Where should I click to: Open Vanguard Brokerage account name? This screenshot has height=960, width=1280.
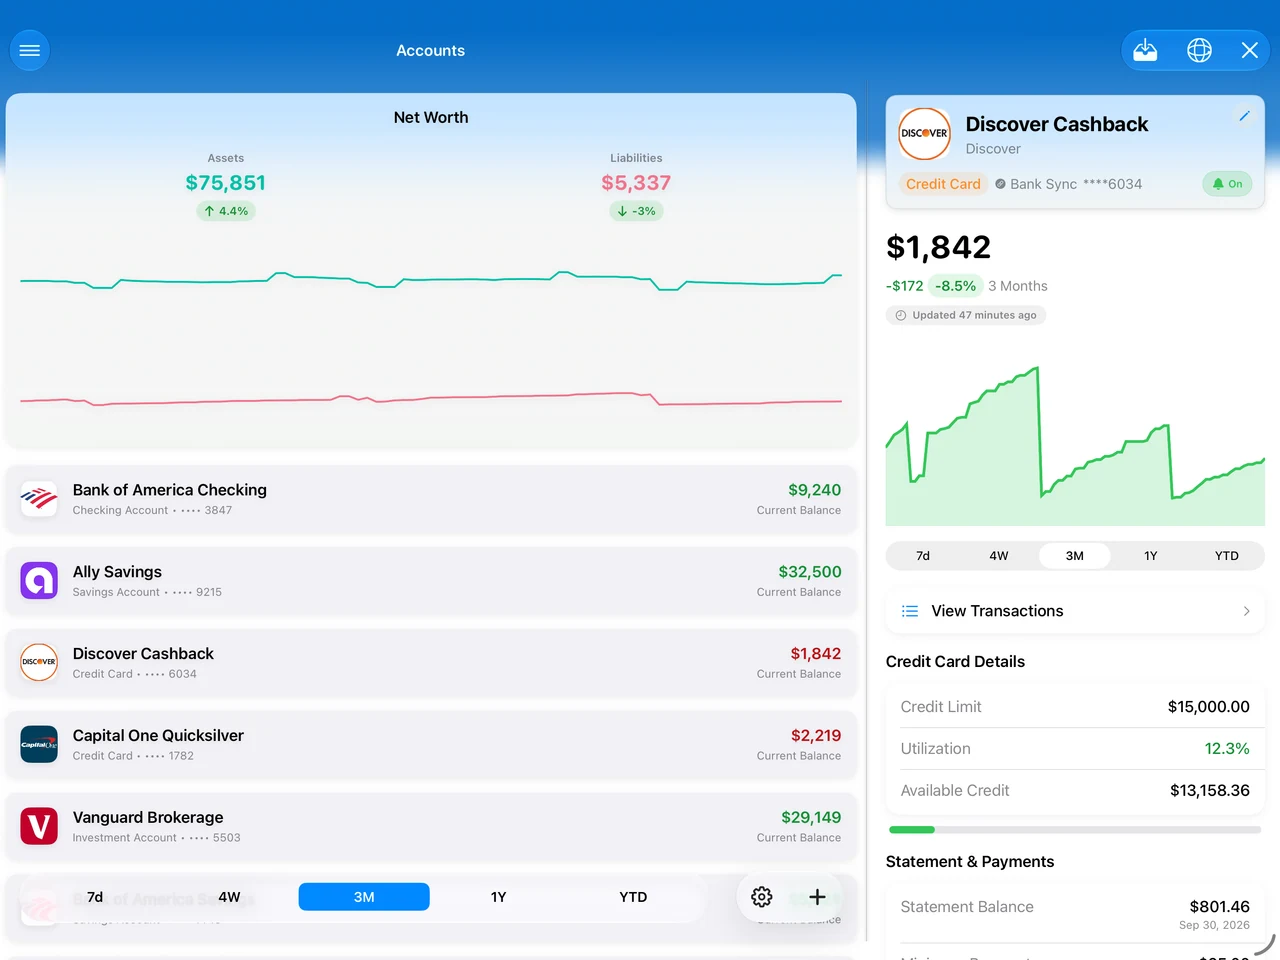148,818
